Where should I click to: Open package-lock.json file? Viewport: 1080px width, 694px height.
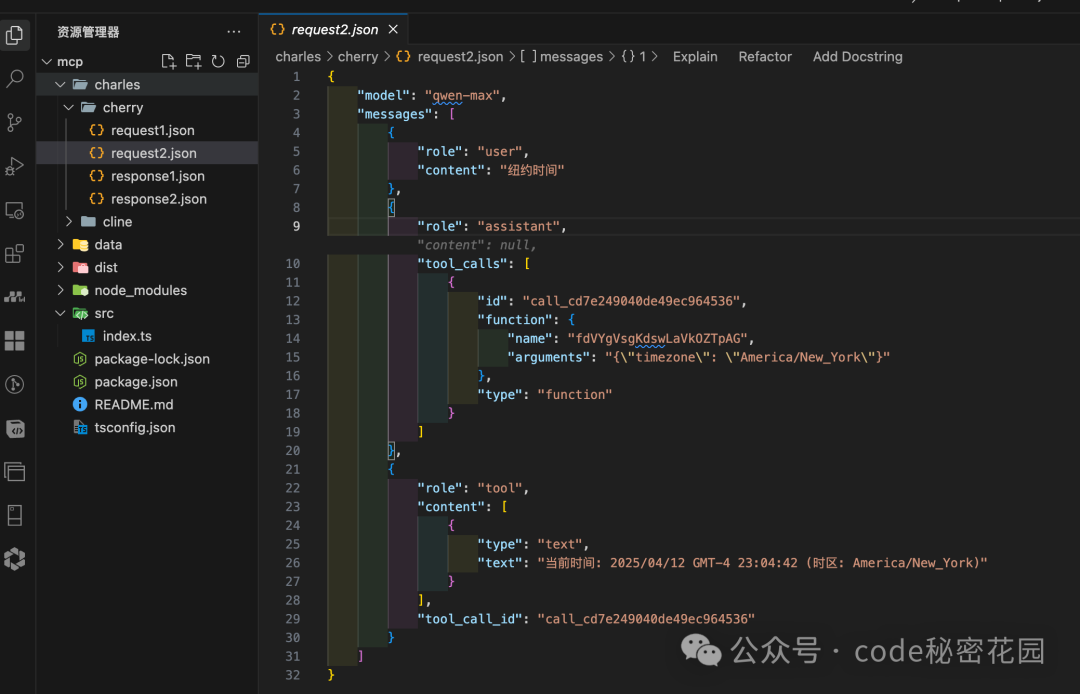(147, 359)
